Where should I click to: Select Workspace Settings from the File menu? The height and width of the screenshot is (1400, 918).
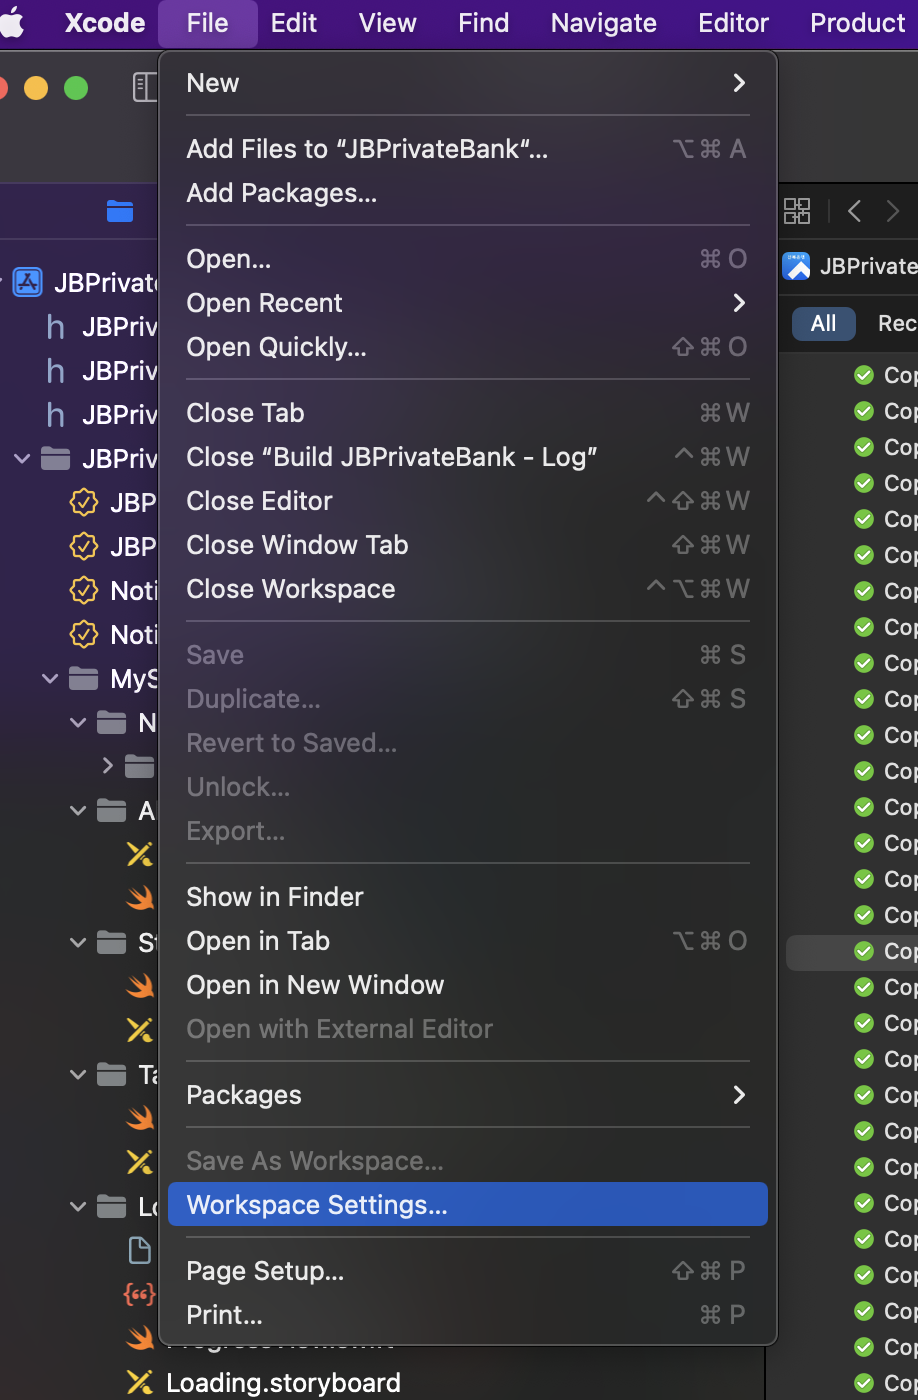coord(316,1204)
